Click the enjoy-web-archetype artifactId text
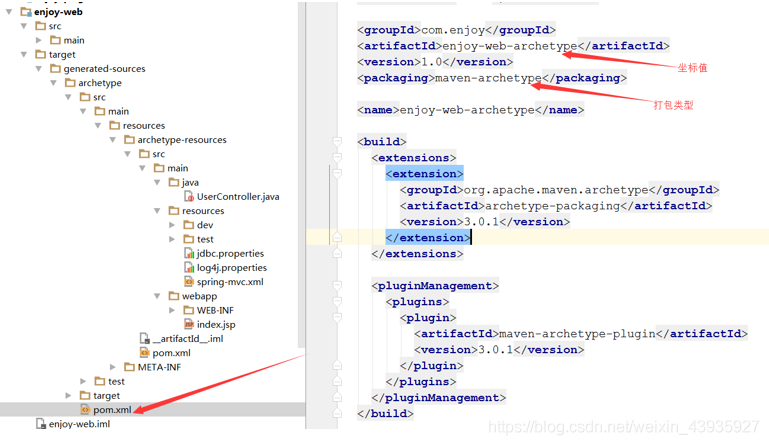The width and height of the screenshot is (769, 445). tap(509, 46)
